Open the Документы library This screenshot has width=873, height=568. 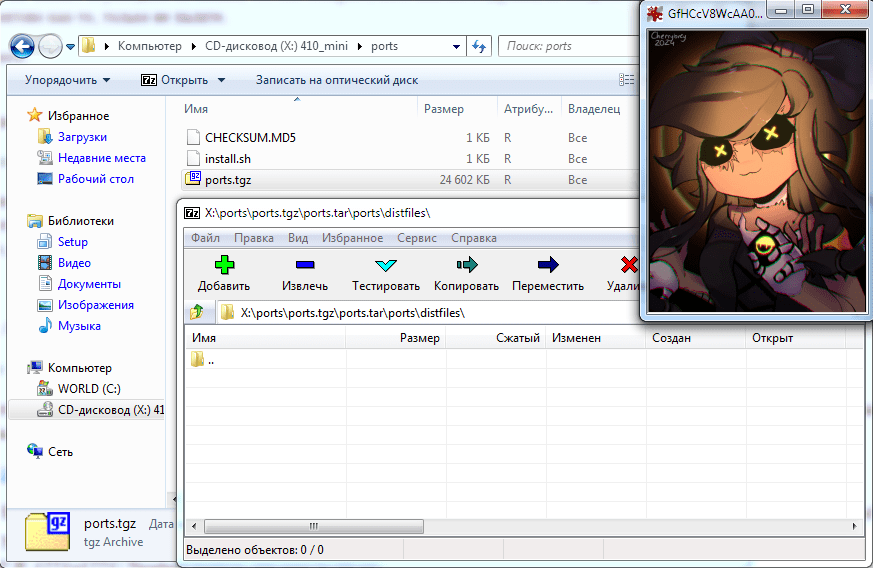(x=89, y=284)
